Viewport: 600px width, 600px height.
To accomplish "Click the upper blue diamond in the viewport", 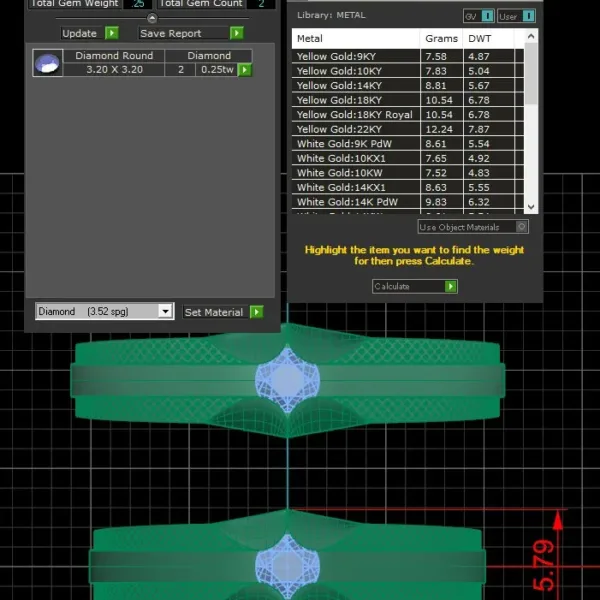I will (287, 380).
